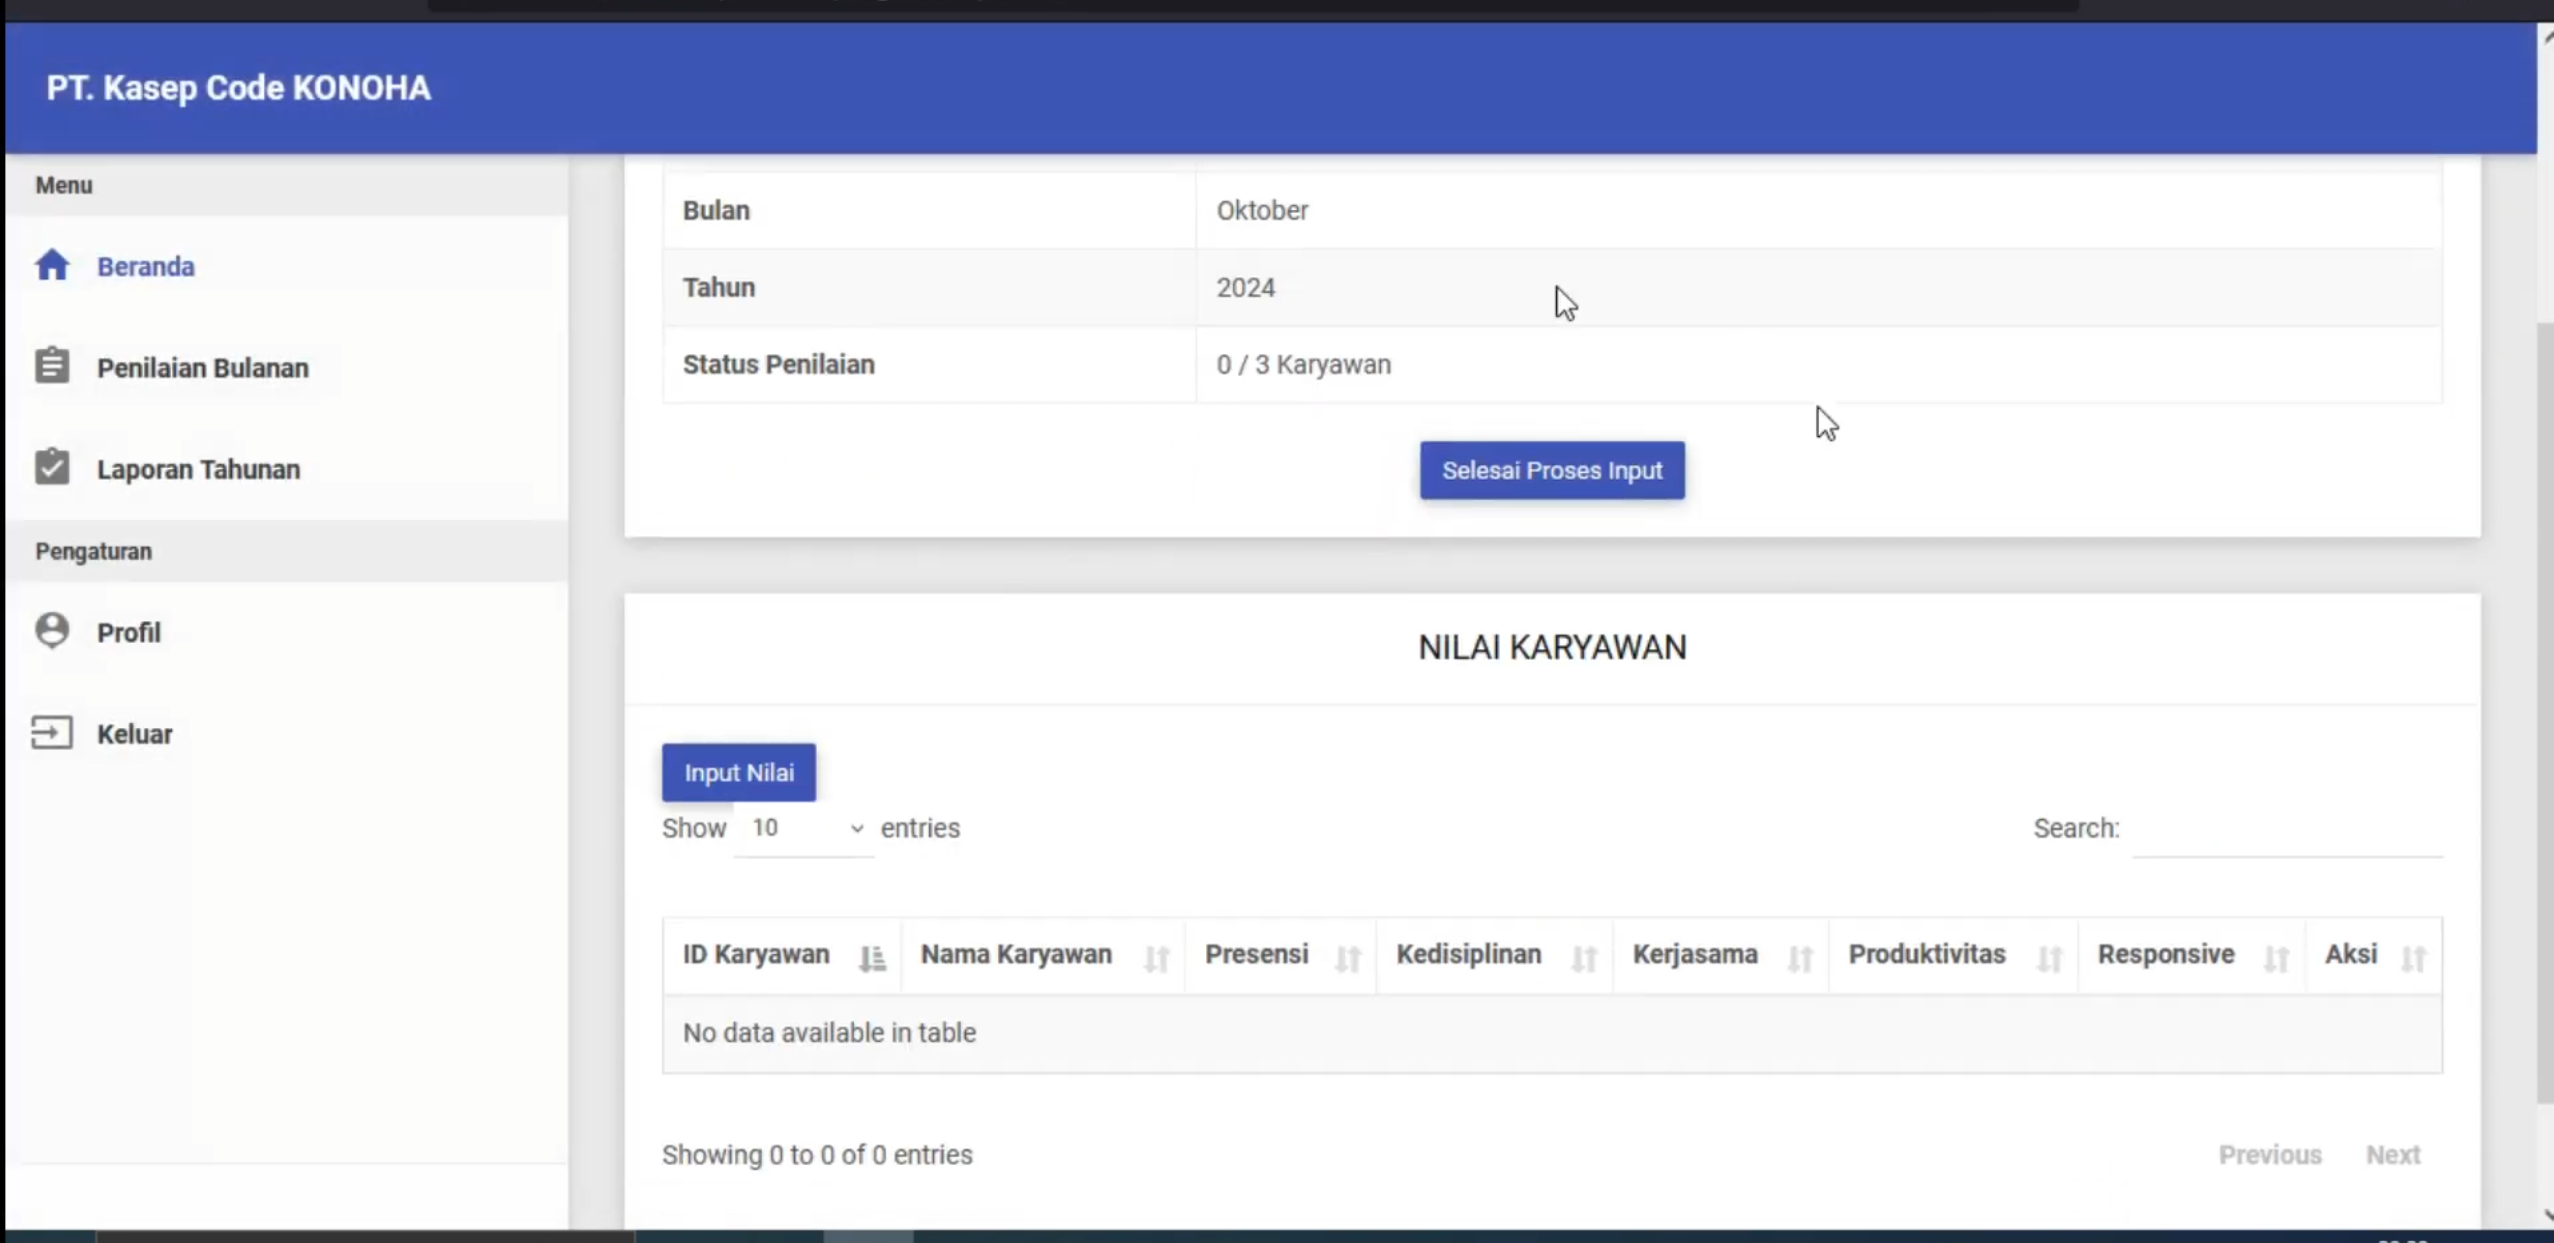Screen dimensions: 2554x1243
Task: Sort by Aksi column icon
Action: (2414, 958)
